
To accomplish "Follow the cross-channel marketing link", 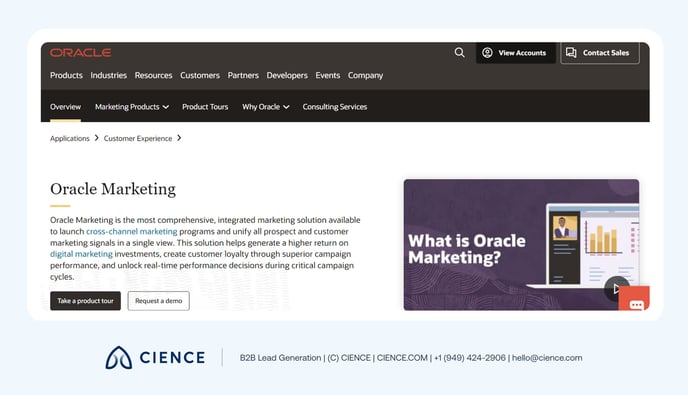I will click(x=132, y=231).
